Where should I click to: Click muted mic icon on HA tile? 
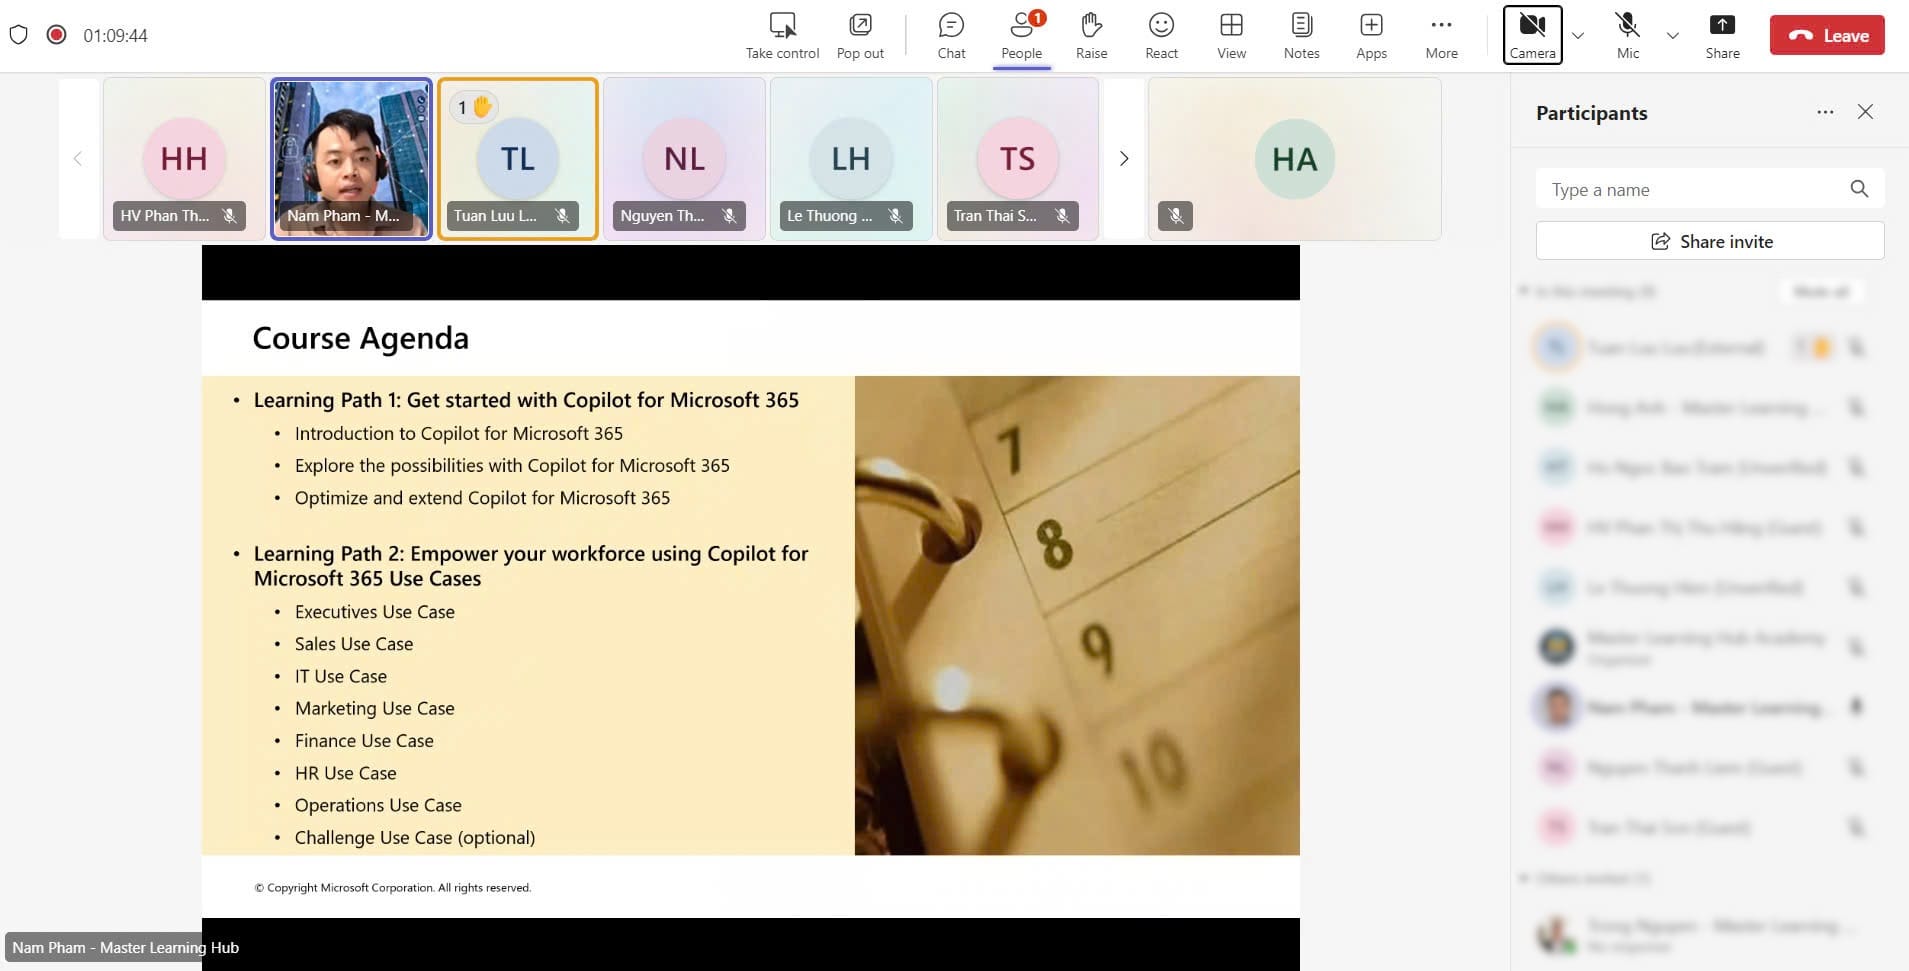pyautogui.click(x=1175, y=215)
